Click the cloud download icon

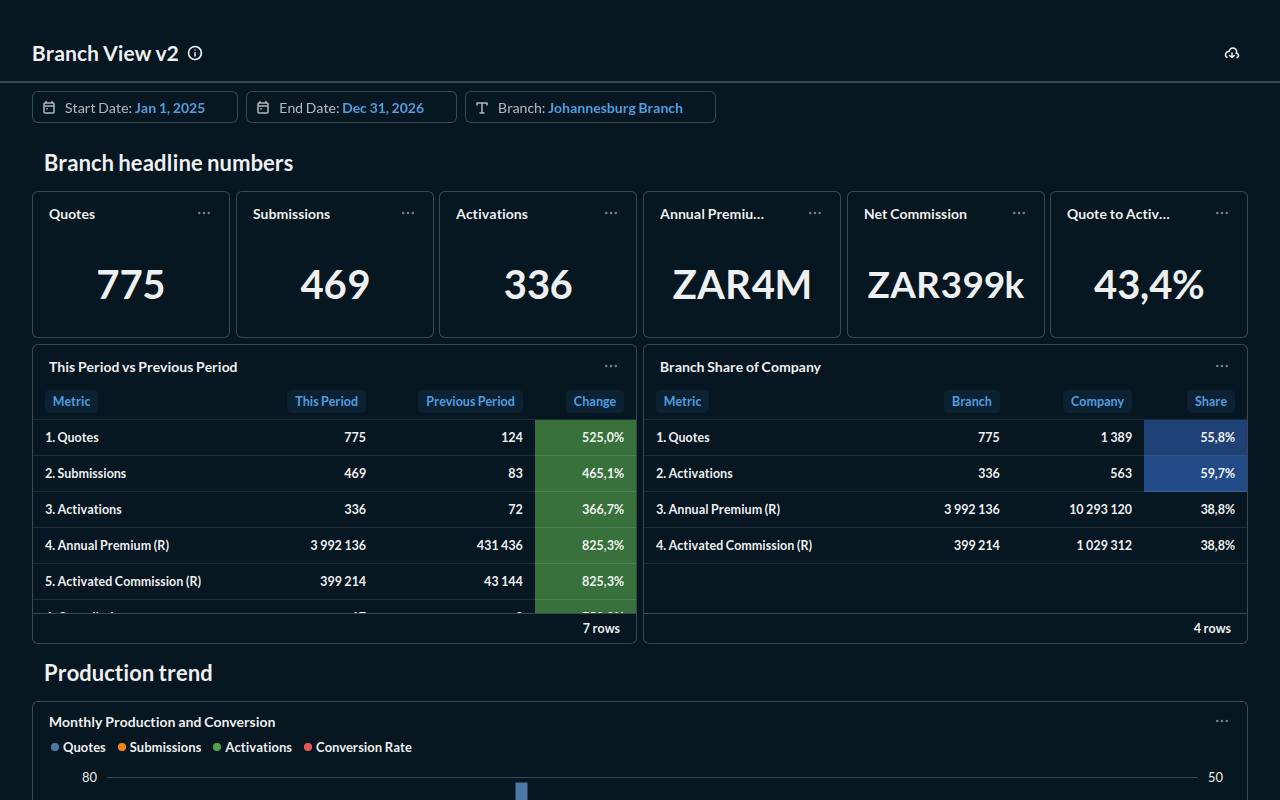[1232, 53]
